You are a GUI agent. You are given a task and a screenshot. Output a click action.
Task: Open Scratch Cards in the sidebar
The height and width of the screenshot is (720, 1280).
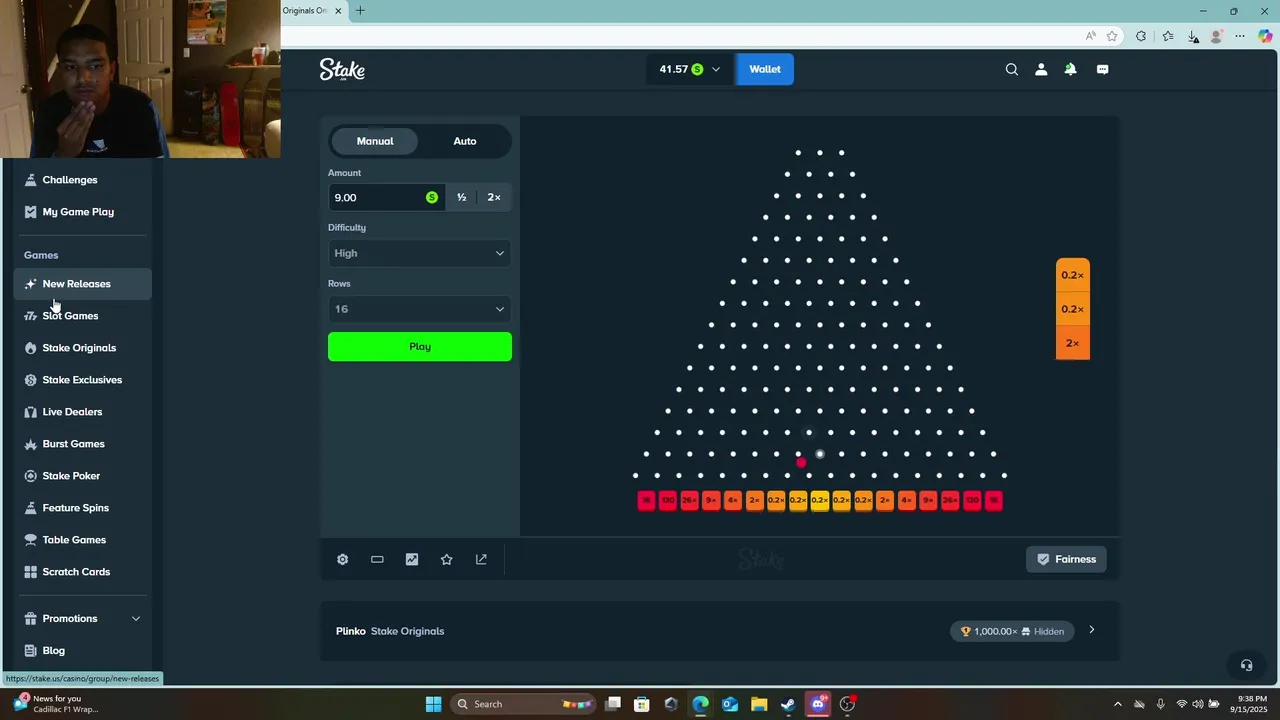(x=83, y=572)
